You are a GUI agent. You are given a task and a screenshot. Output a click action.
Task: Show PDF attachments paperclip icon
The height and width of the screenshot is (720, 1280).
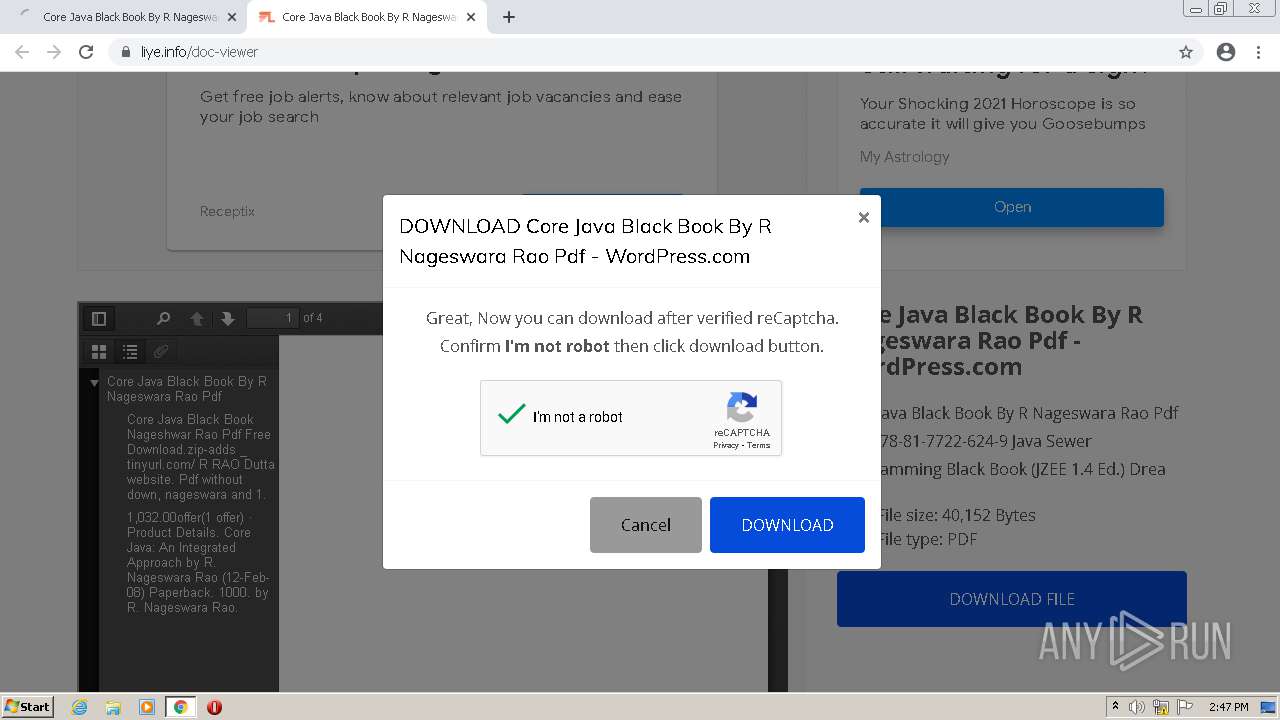click(x=160, y=351)
